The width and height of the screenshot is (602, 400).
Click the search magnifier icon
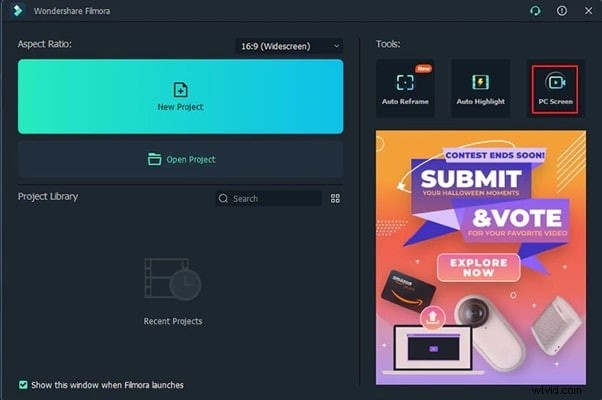click(x=223, y=198)
